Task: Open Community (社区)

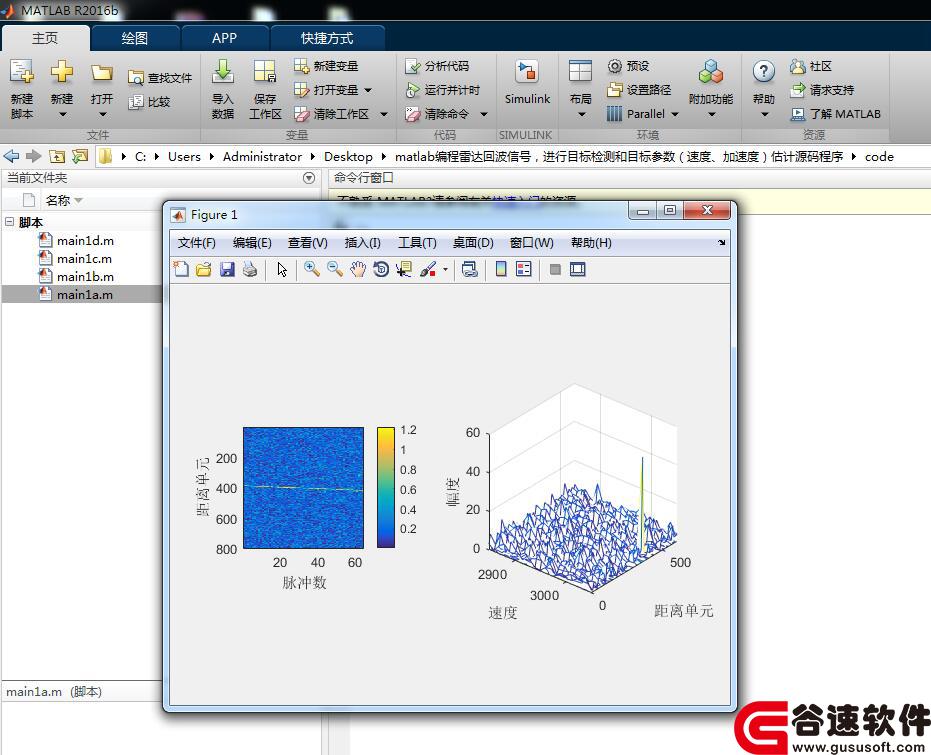Action: tap(811, 66)
